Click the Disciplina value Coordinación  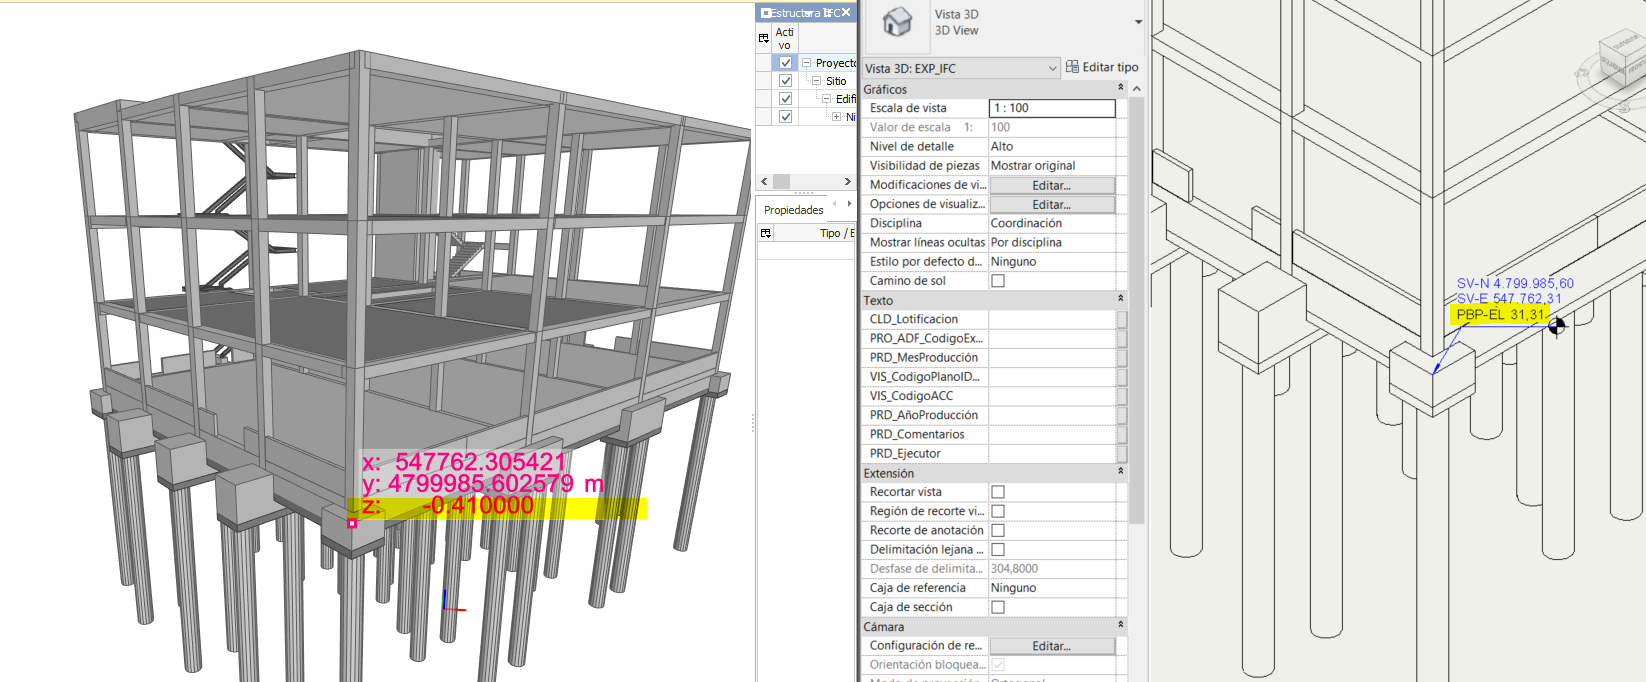[x=1052, y=223]
